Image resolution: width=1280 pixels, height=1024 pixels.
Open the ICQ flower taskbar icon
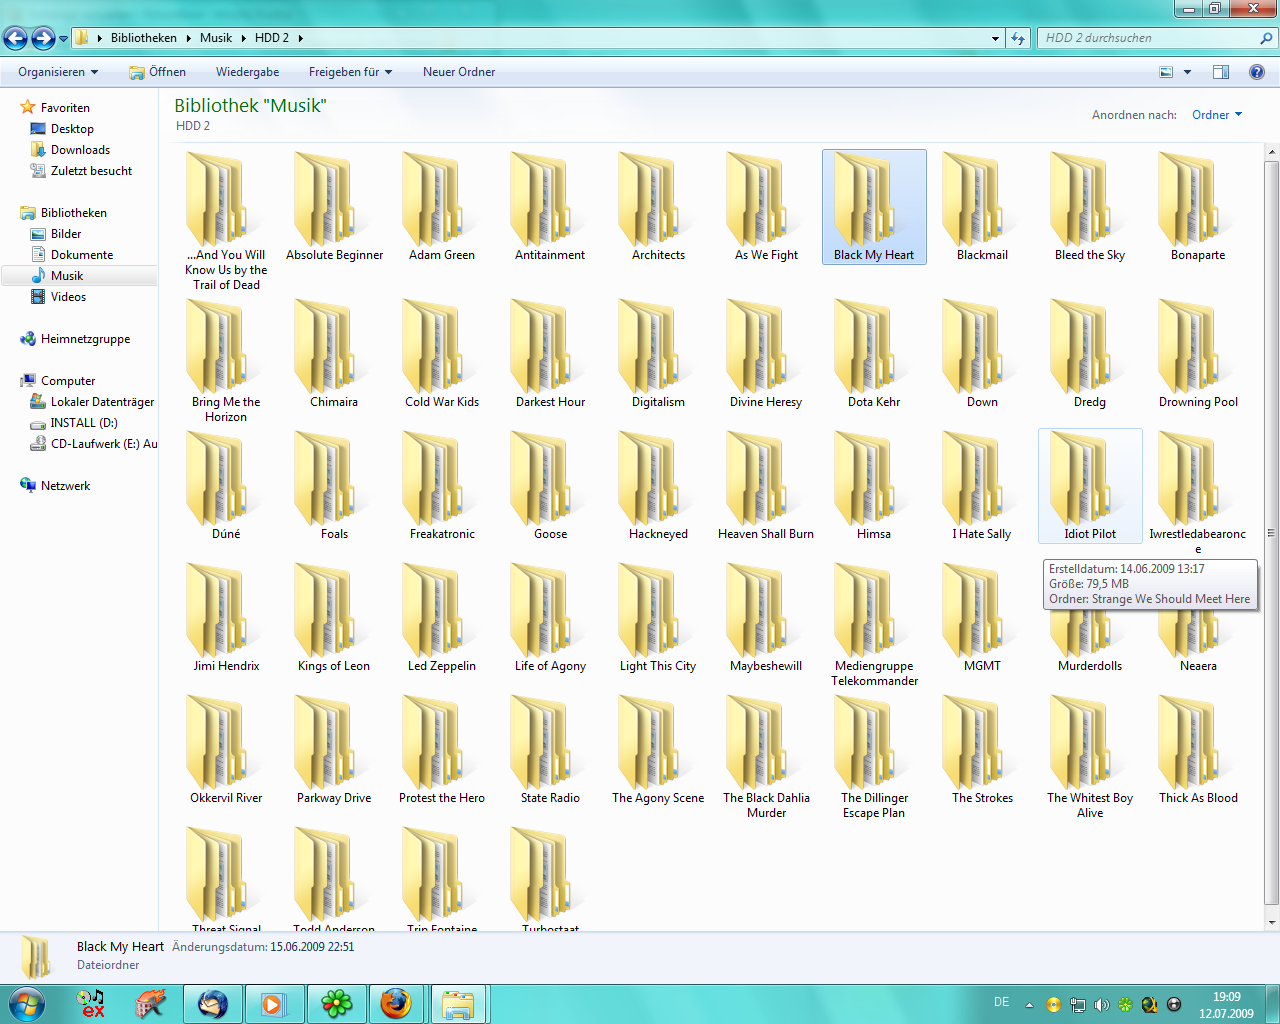pos(336,1003)
